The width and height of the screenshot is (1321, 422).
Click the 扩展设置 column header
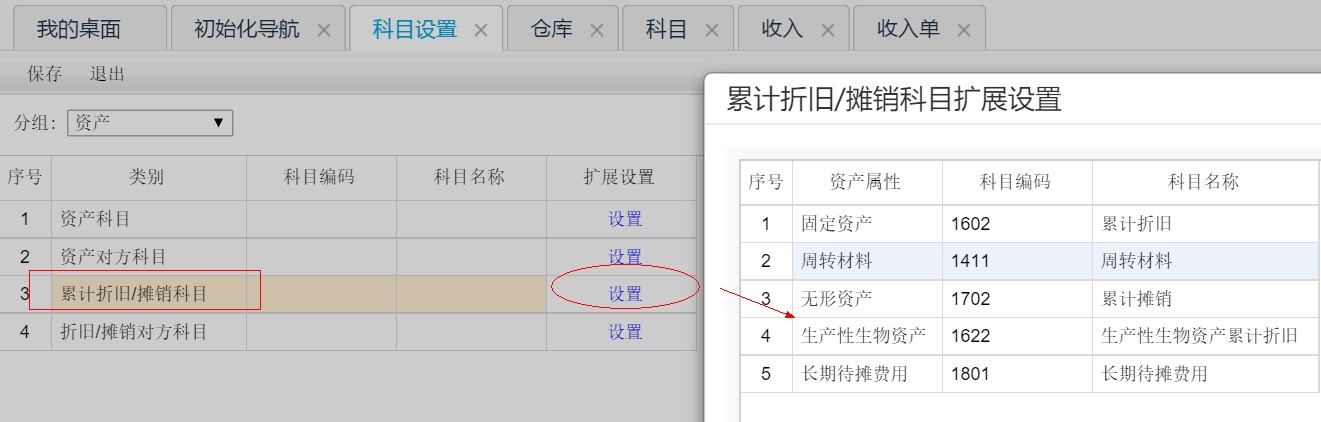[621, 178]
